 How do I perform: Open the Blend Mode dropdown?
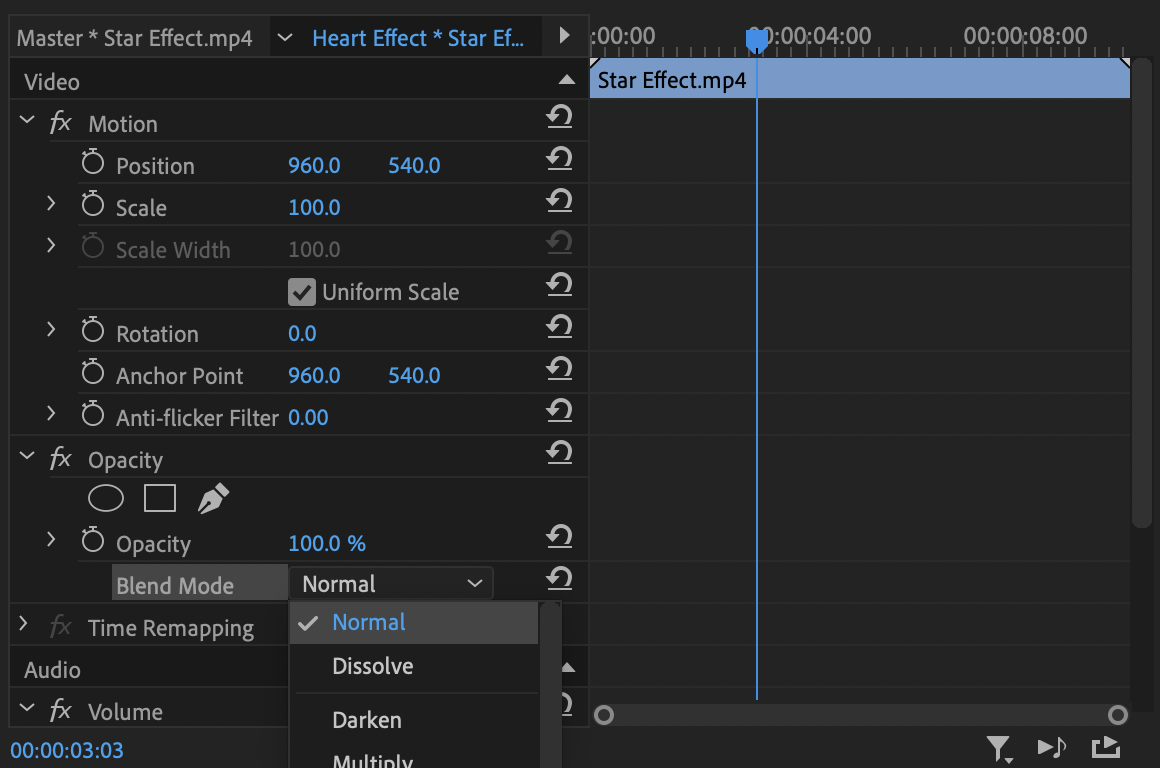click(391, 584)
